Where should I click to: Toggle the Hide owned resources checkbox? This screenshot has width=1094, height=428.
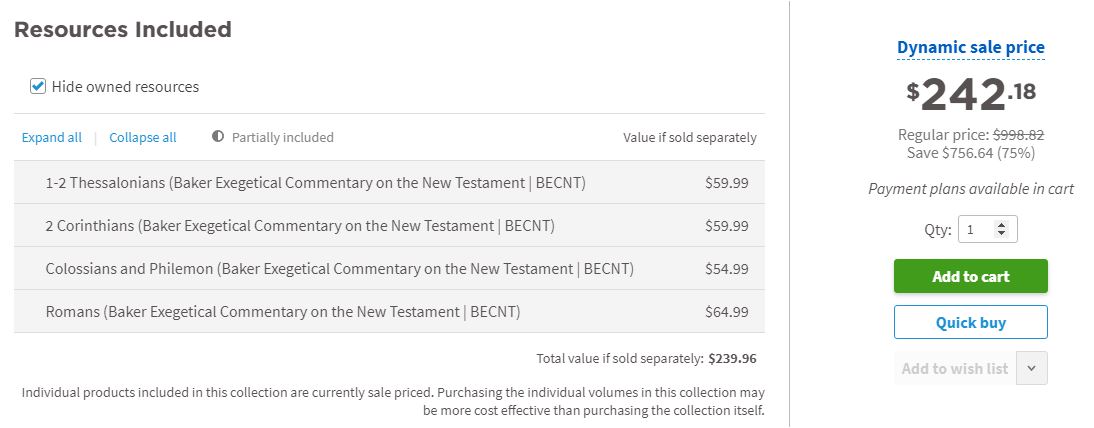click(x=38, y=87)
